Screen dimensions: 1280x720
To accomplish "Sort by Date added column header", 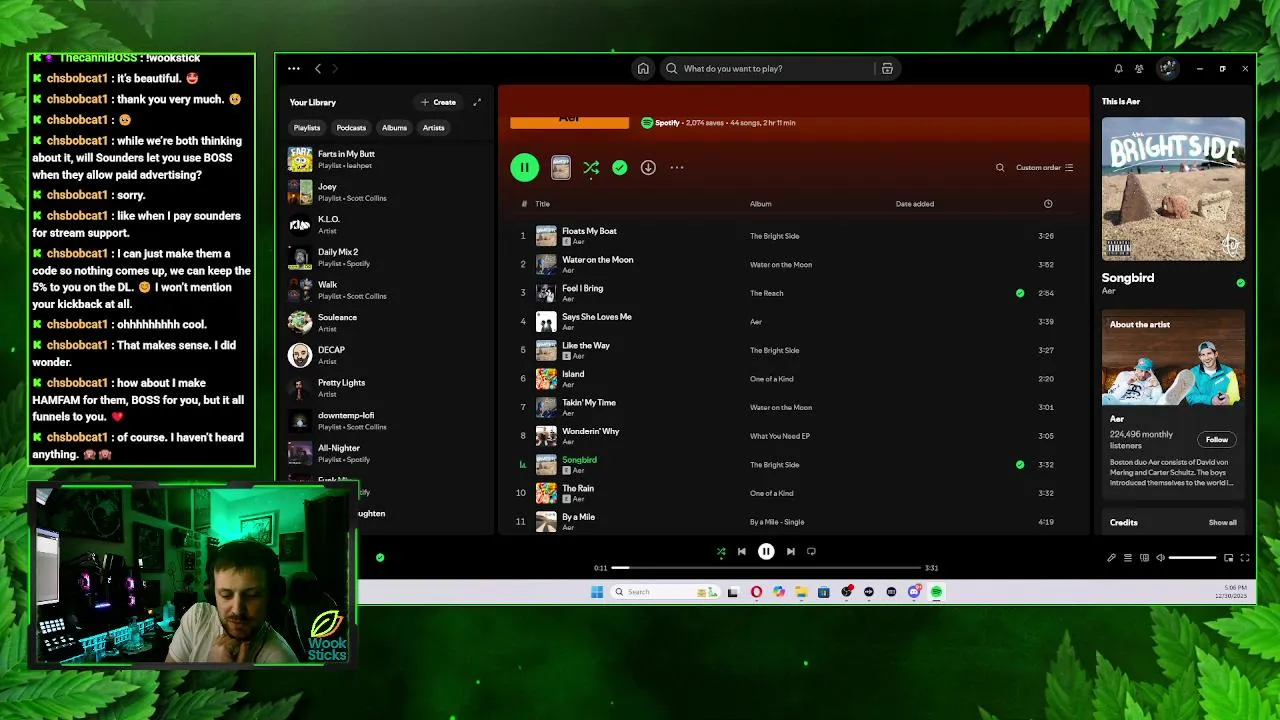I will [915, 204].
